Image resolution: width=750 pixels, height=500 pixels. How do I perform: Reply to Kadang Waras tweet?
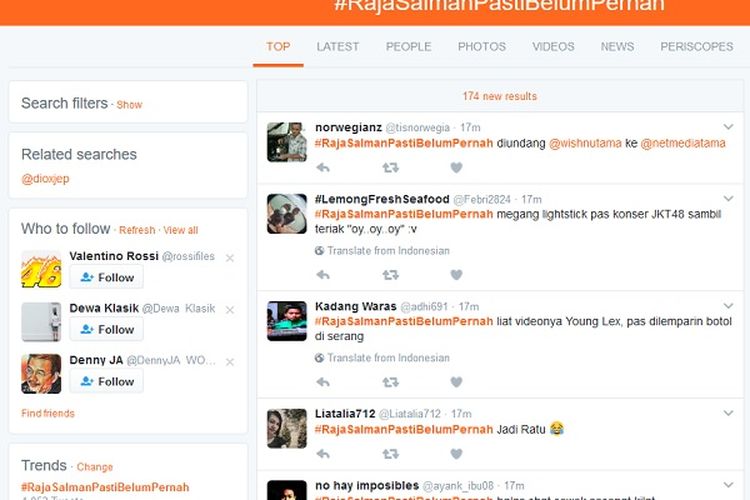[x=323, y=382]
